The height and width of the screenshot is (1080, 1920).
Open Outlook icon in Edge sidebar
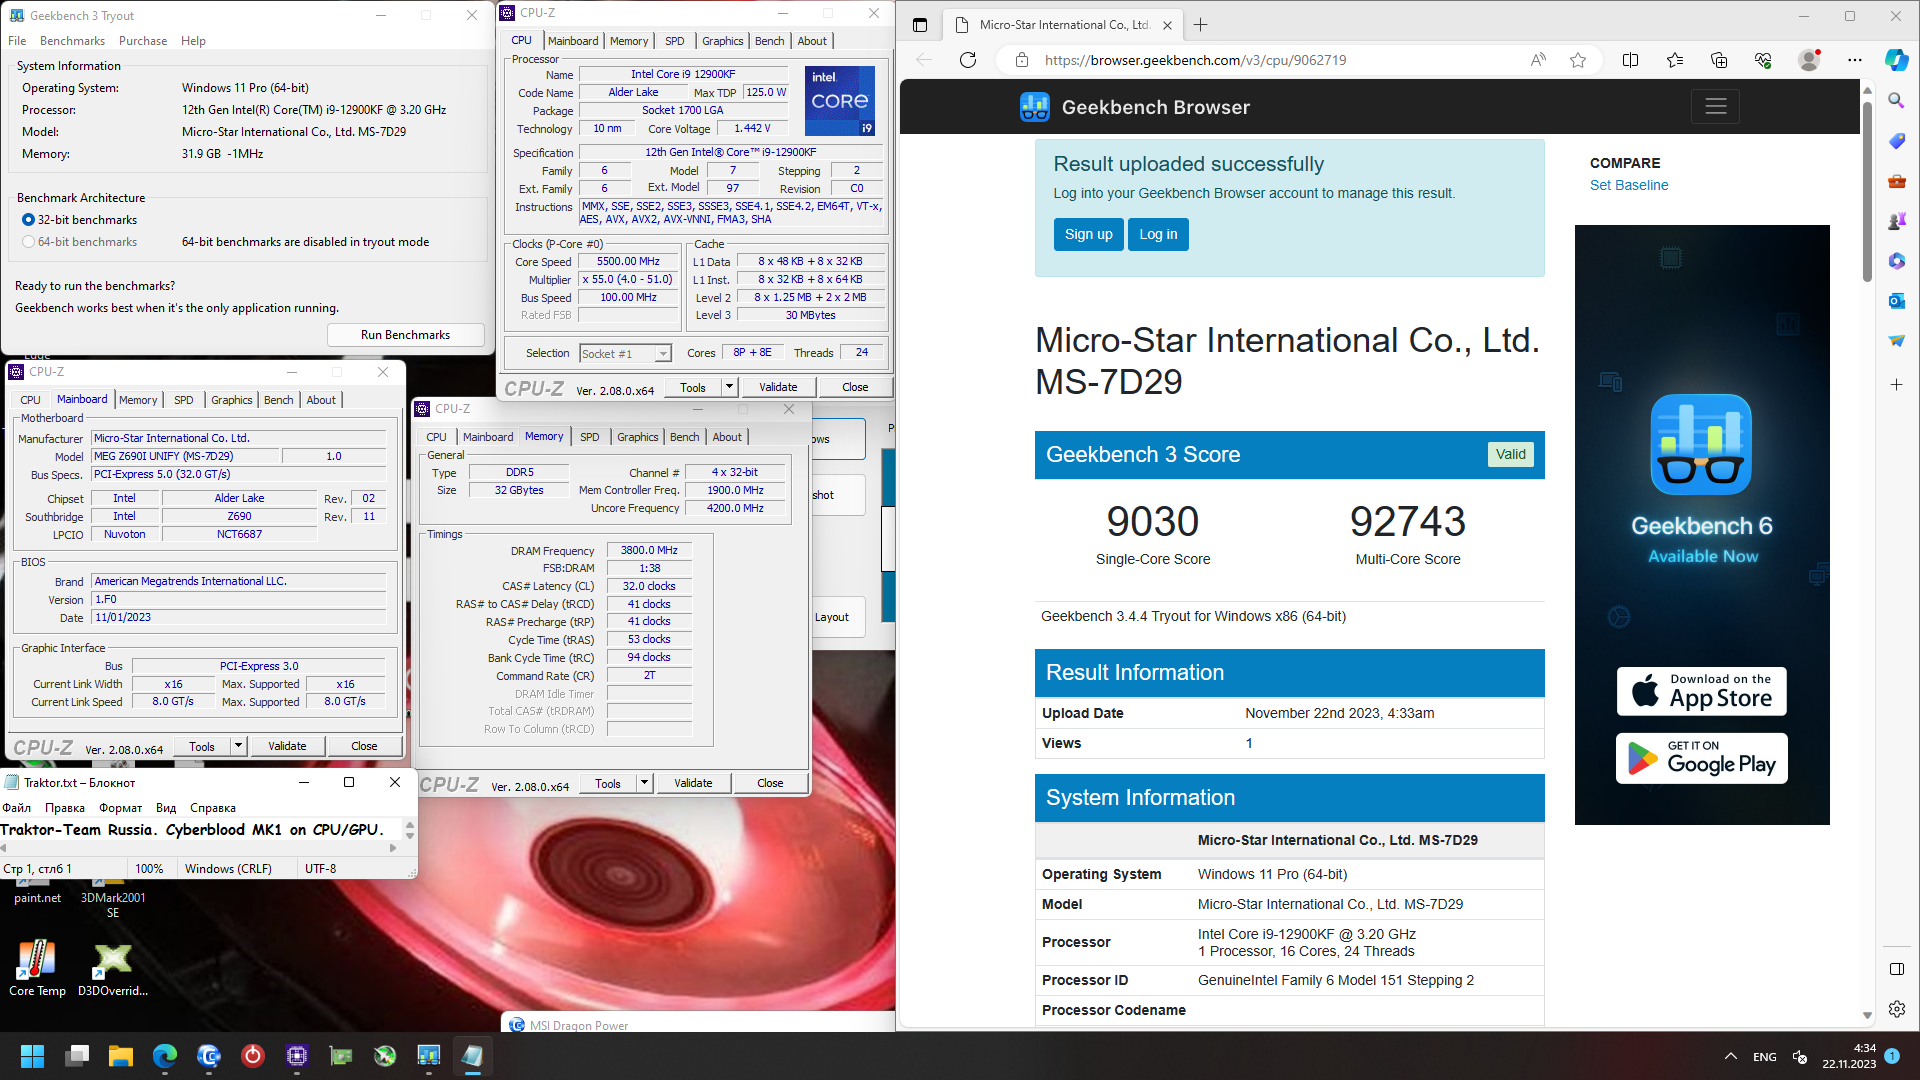pos(1896,300)
